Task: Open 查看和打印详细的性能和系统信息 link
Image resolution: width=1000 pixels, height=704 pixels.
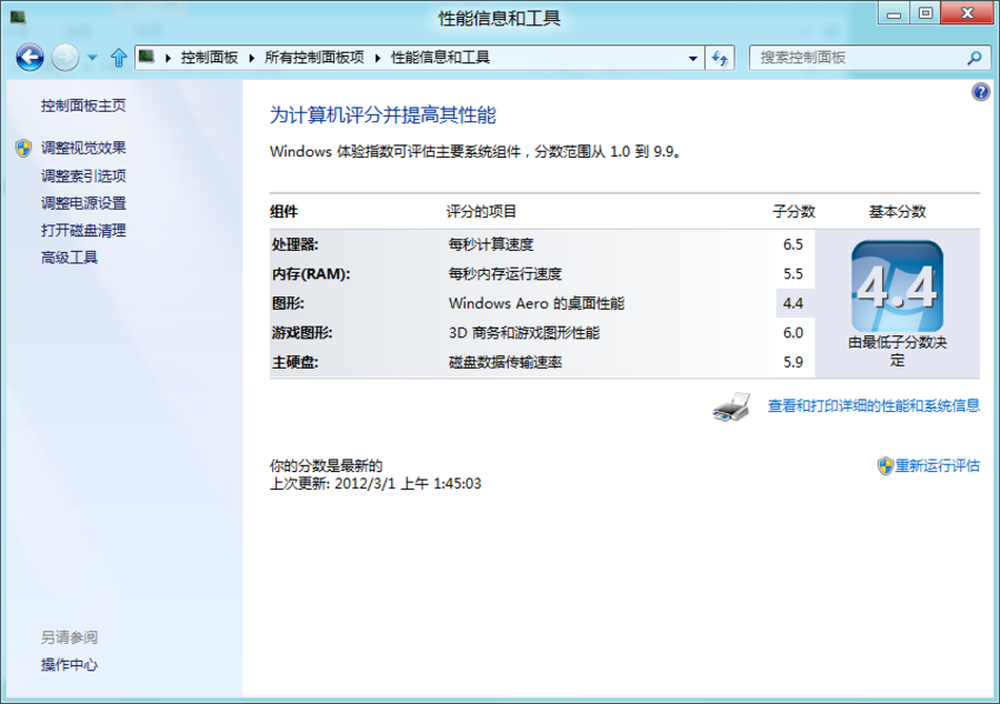Action: coord(873,406)
